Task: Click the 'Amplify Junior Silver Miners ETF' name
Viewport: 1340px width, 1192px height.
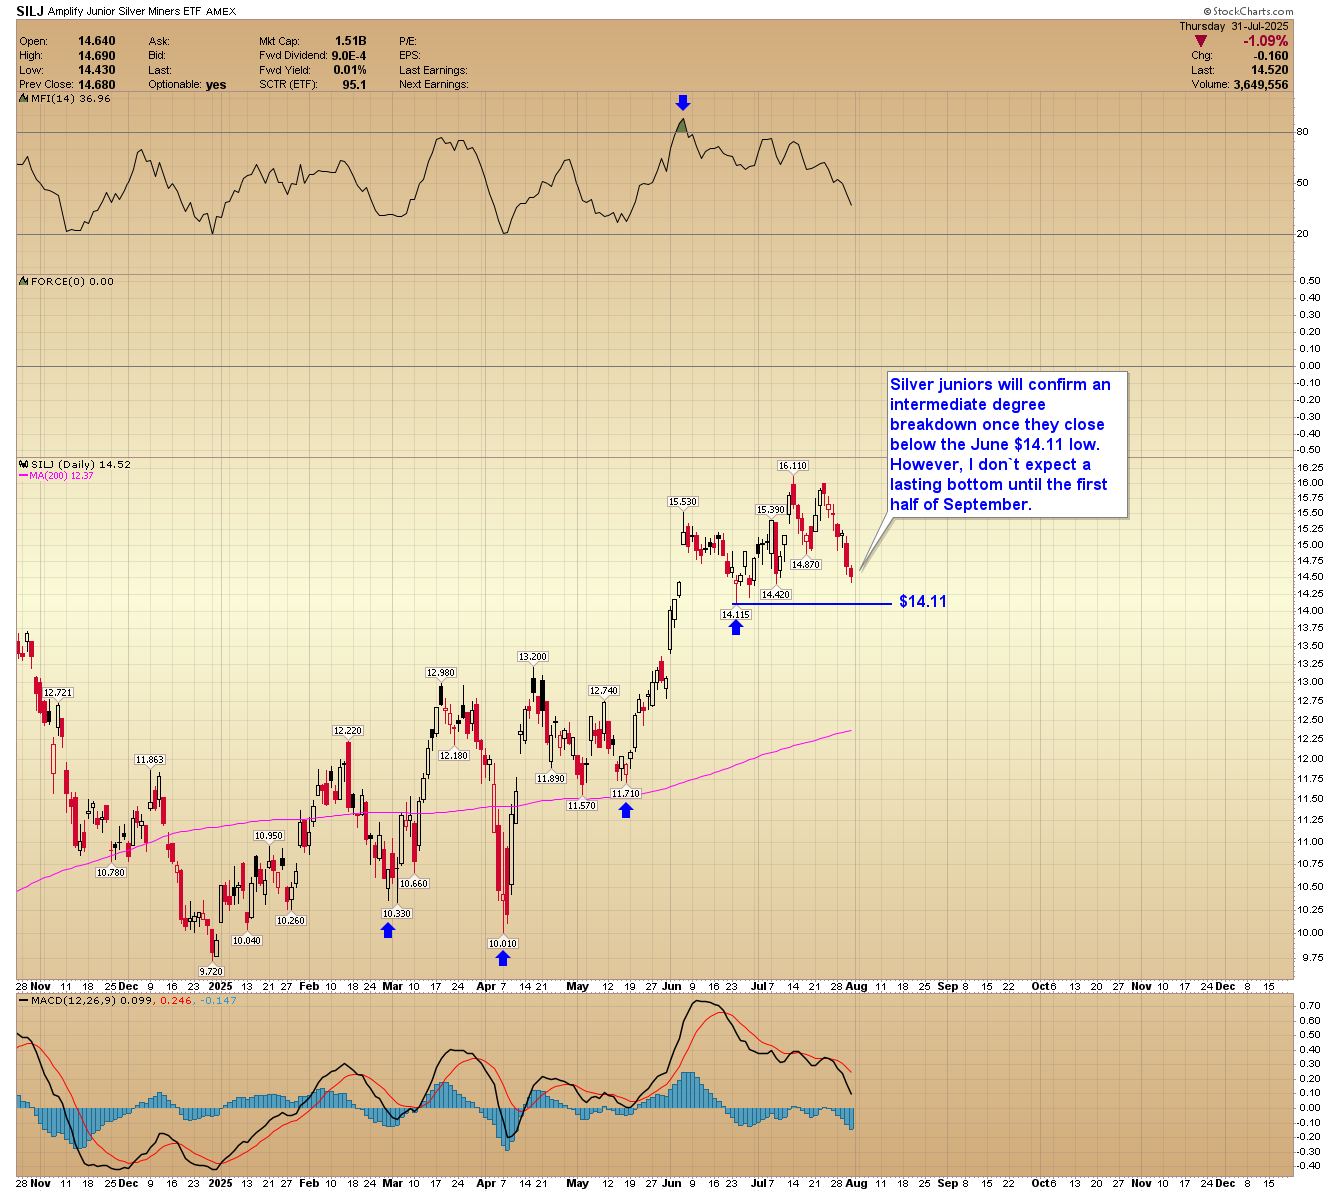Action: [124, 12]
